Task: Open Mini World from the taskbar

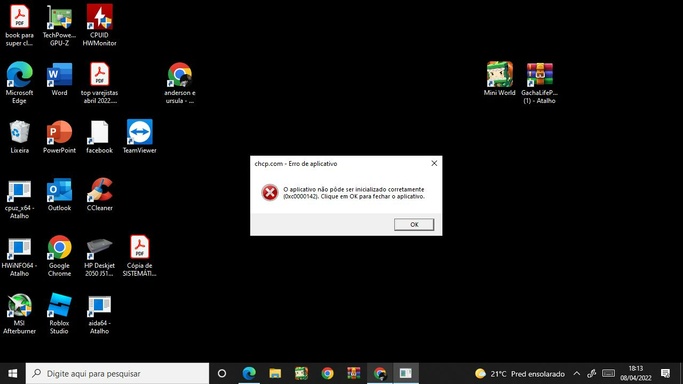Action: 301,374
